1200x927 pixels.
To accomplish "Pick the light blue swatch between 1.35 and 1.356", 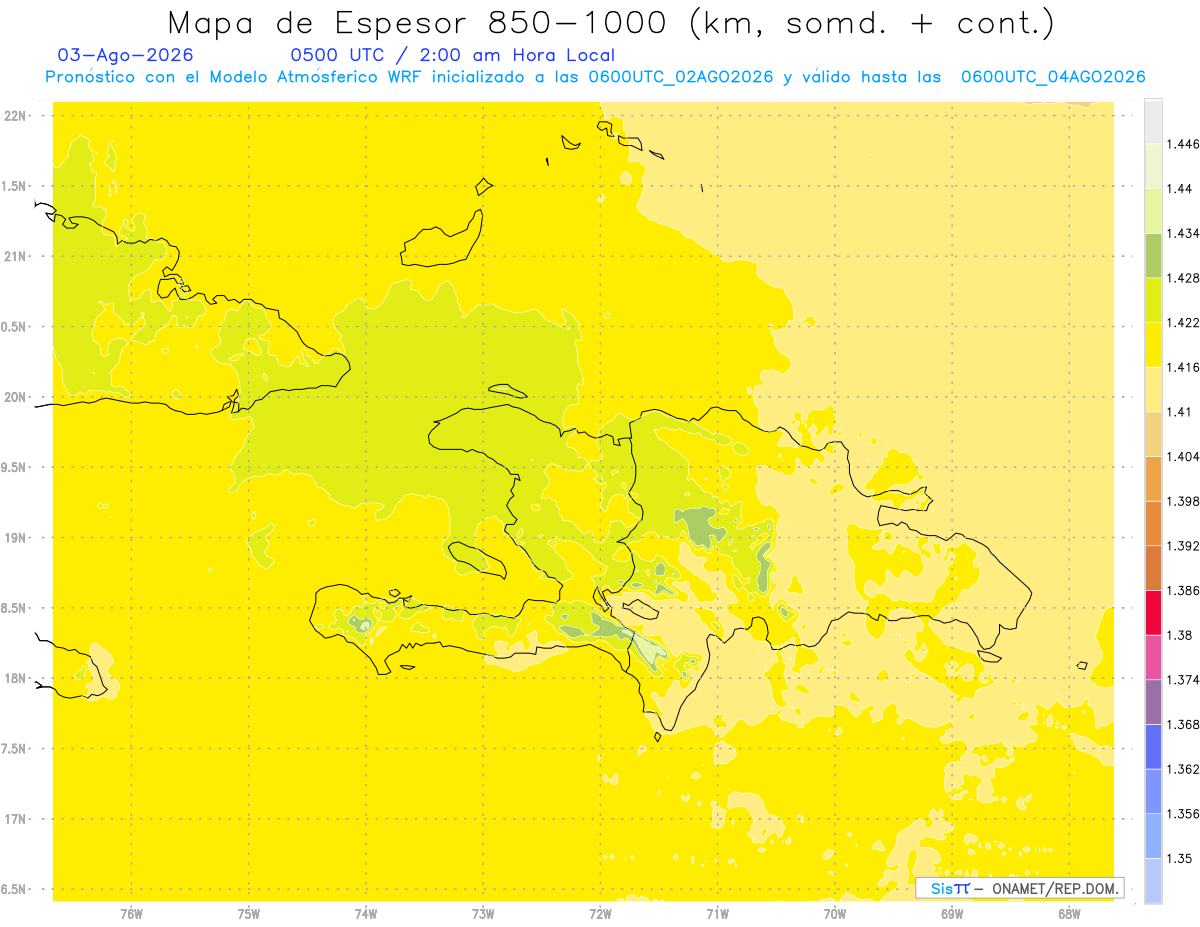I will 1153,836.
